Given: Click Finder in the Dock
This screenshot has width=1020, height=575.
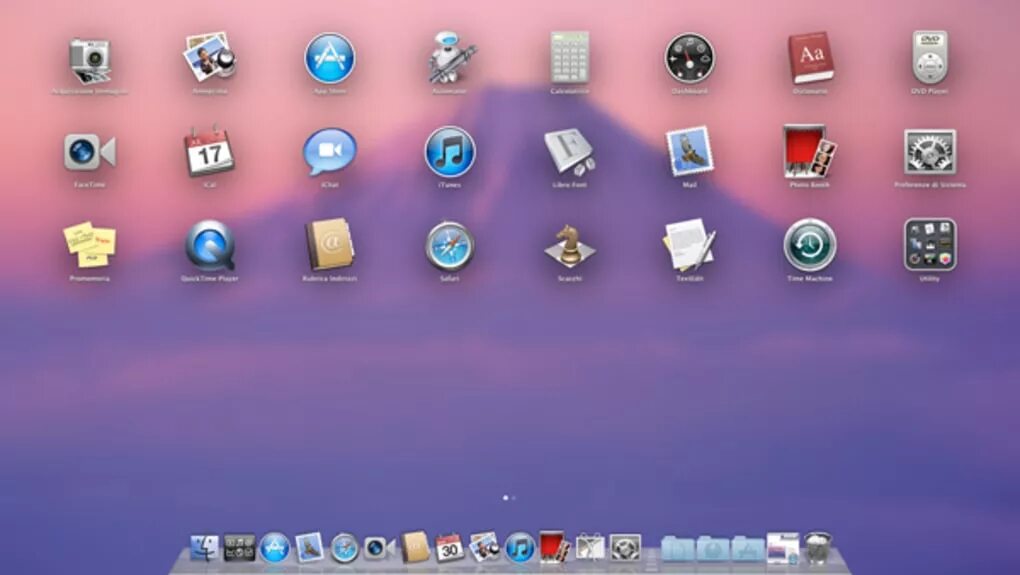Looking at the screenshot, I should pos(204,548).
